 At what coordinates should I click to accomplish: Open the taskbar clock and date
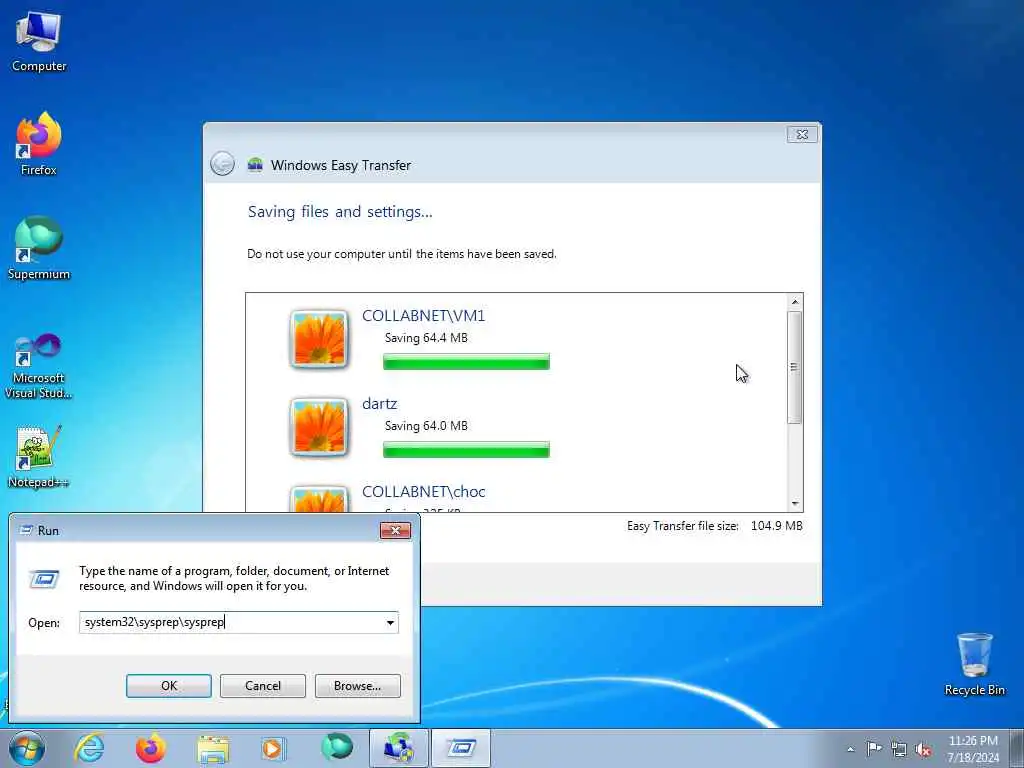pyautogui.click(x=973, y=749)
